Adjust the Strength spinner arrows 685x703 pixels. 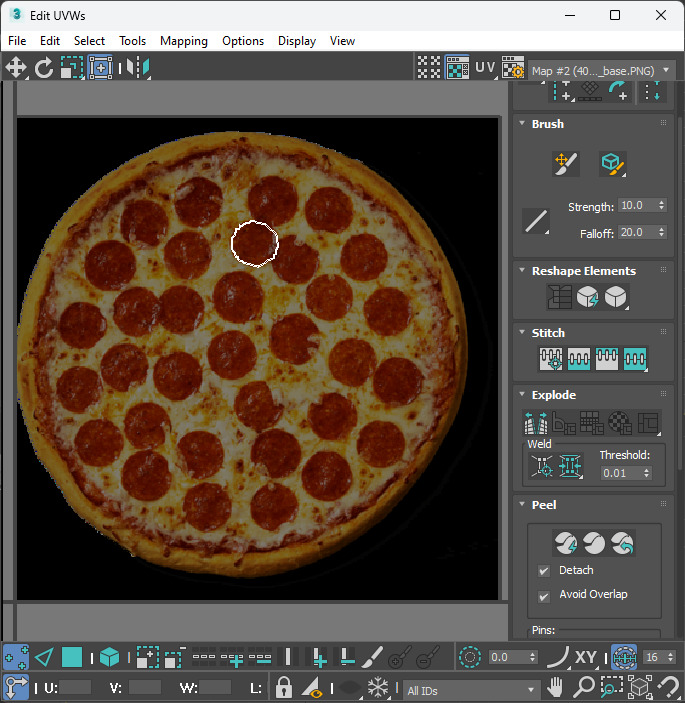point(662,205)
